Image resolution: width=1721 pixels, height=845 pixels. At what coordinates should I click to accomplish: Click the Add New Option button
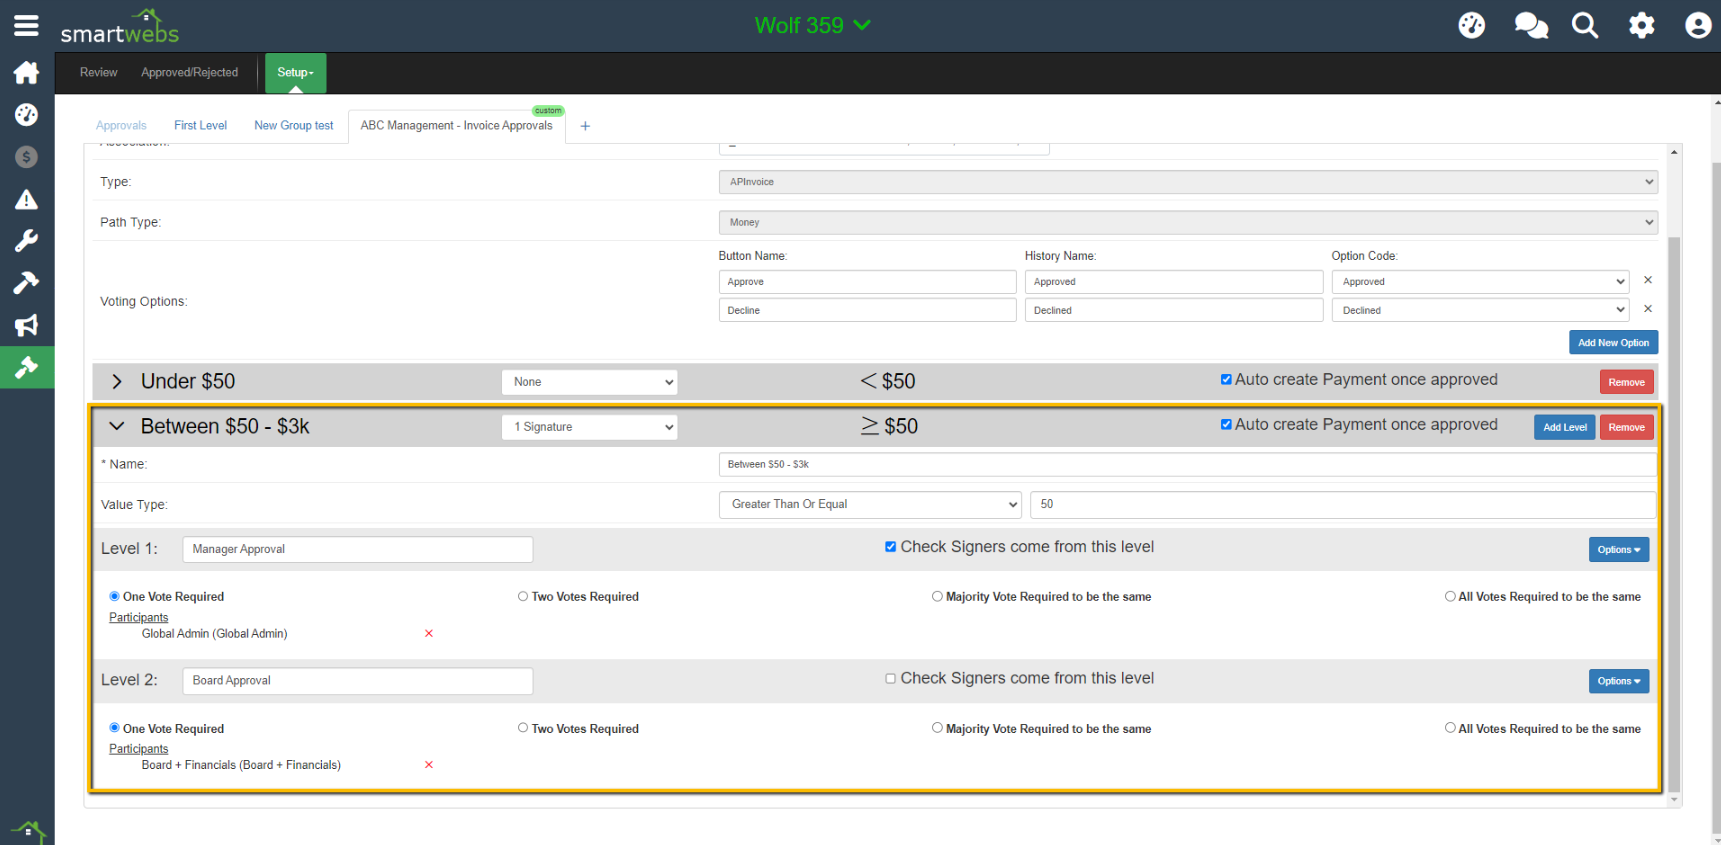point(1614,342)
